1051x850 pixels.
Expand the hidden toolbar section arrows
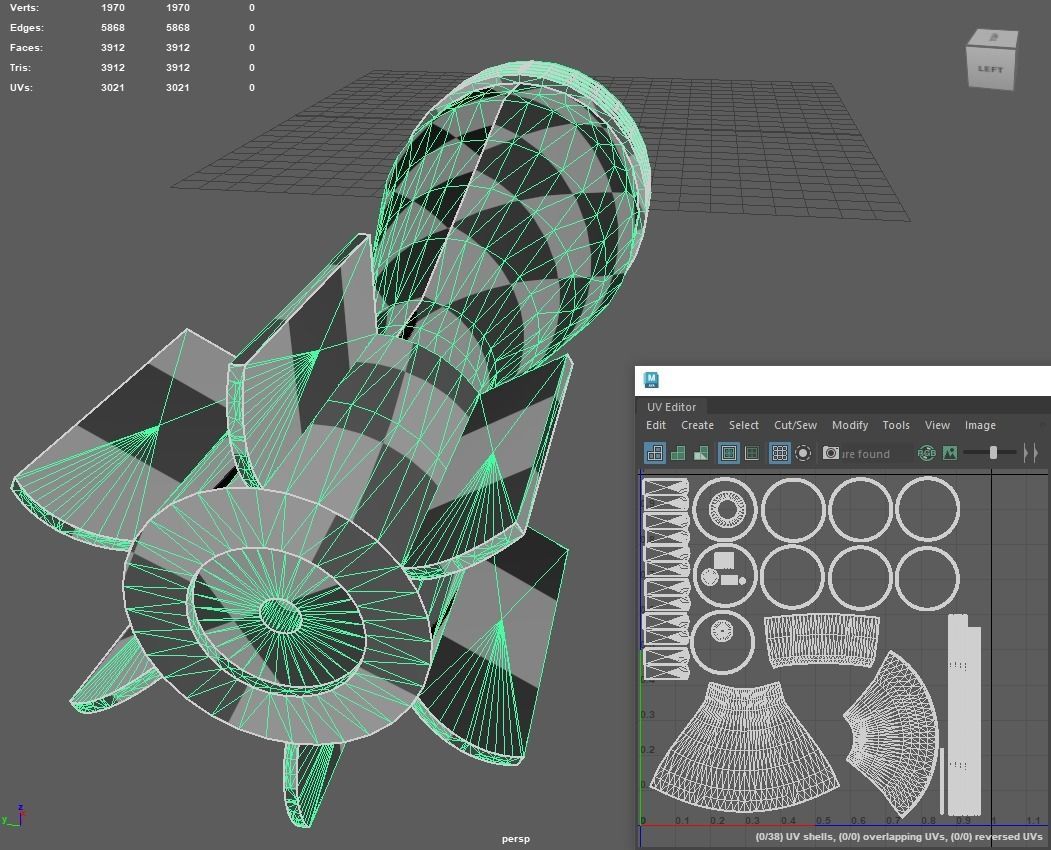coord(1031,453)
